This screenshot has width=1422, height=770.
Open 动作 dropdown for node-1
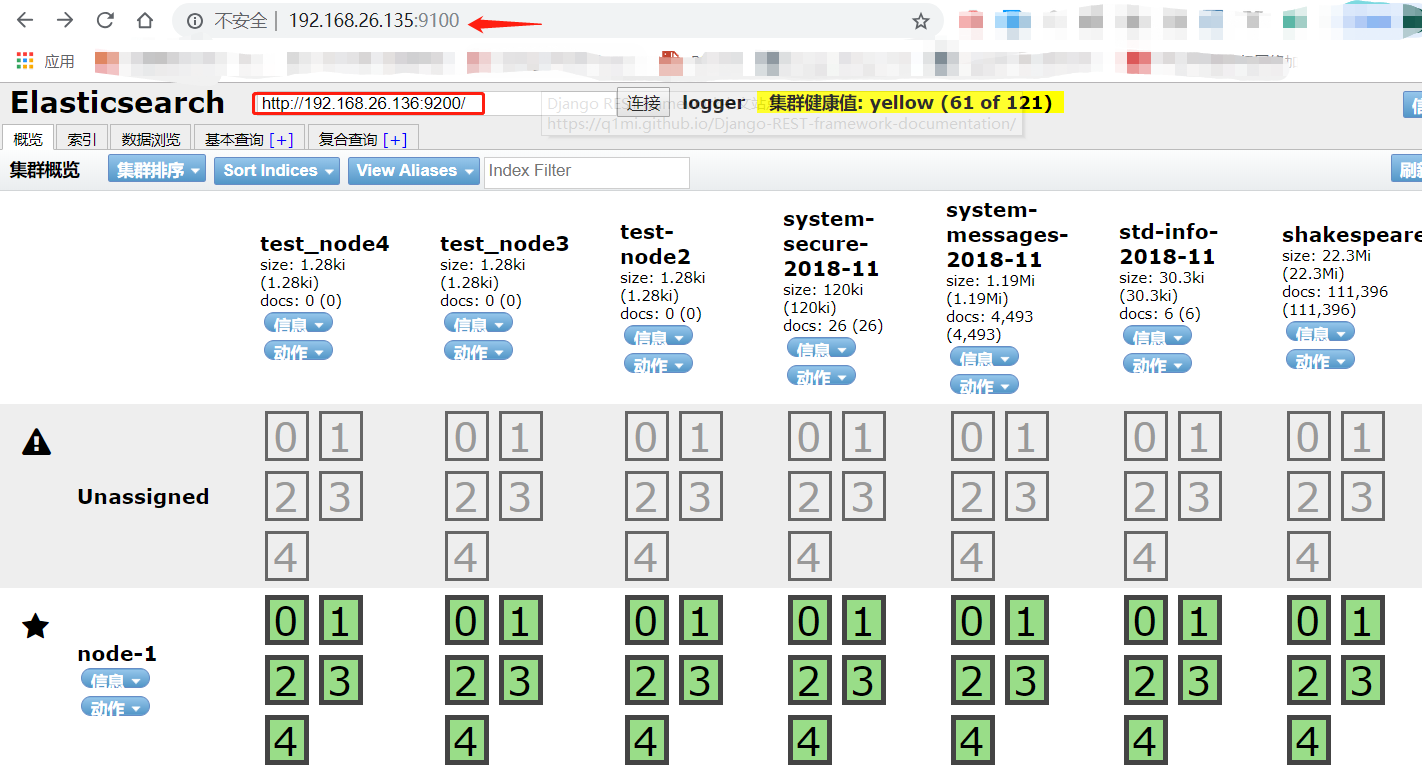115,708
